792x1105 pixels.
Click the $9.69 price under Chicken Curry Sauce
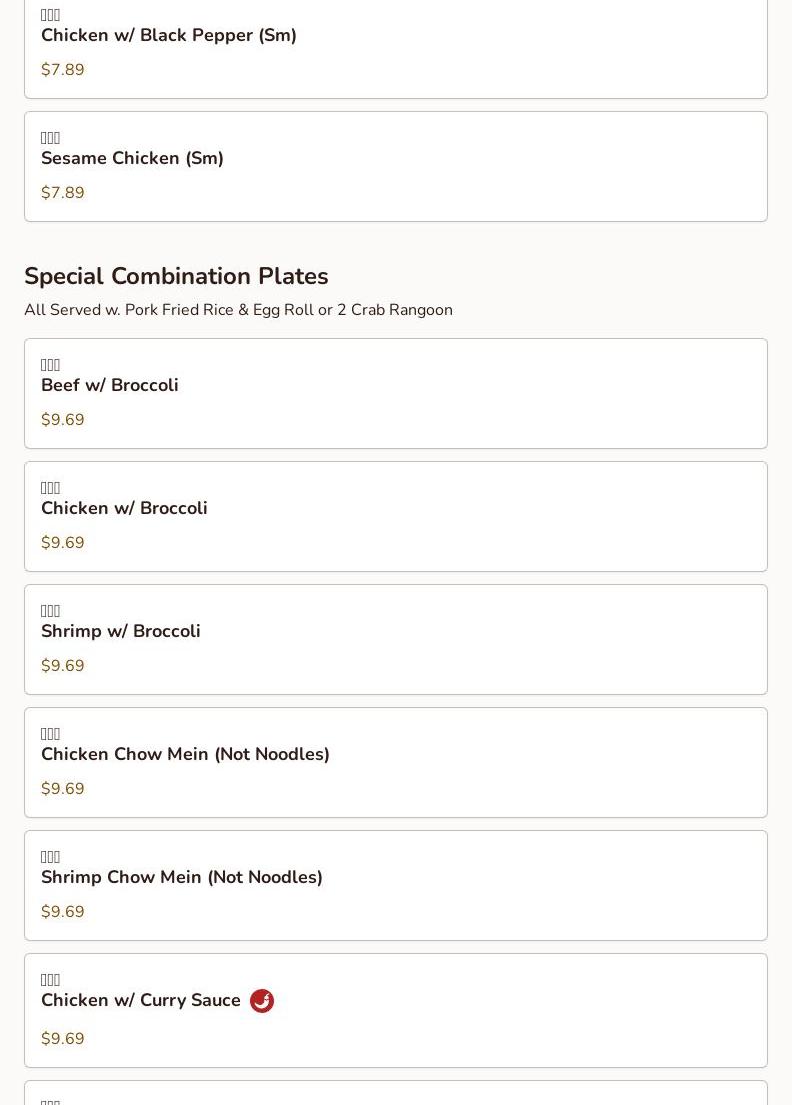click(x=63, y=1039)
